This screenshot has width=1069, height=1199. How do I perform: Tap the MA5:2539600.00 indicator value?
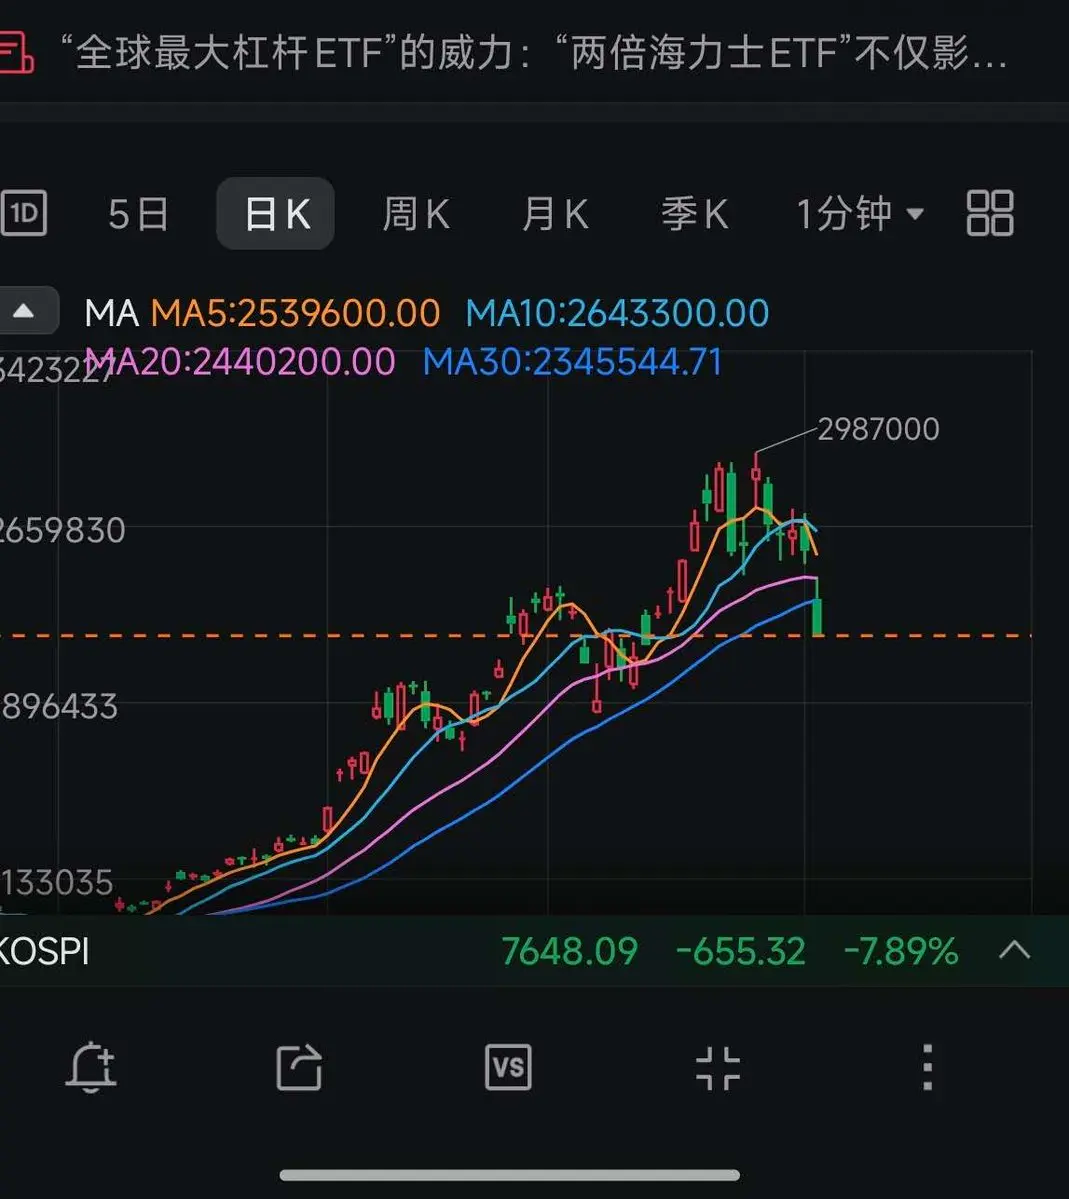click(x=295, y=313)
